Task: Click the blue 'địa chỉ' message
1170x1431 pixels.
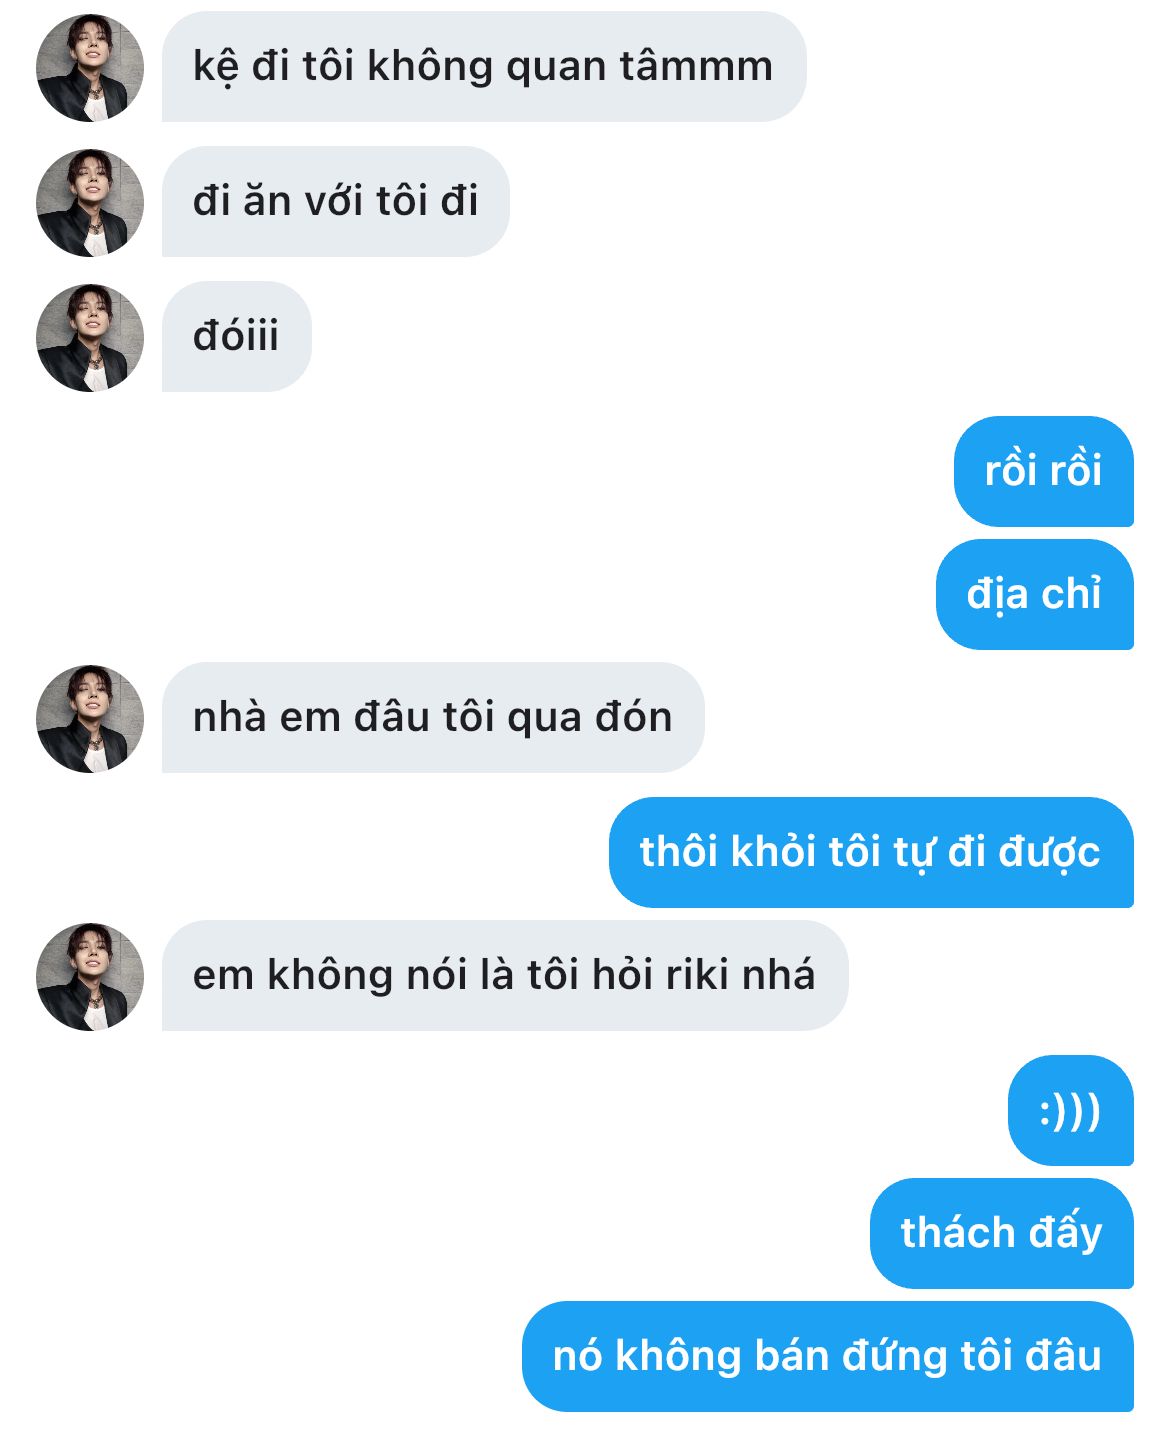Action: pos(1034,594)
